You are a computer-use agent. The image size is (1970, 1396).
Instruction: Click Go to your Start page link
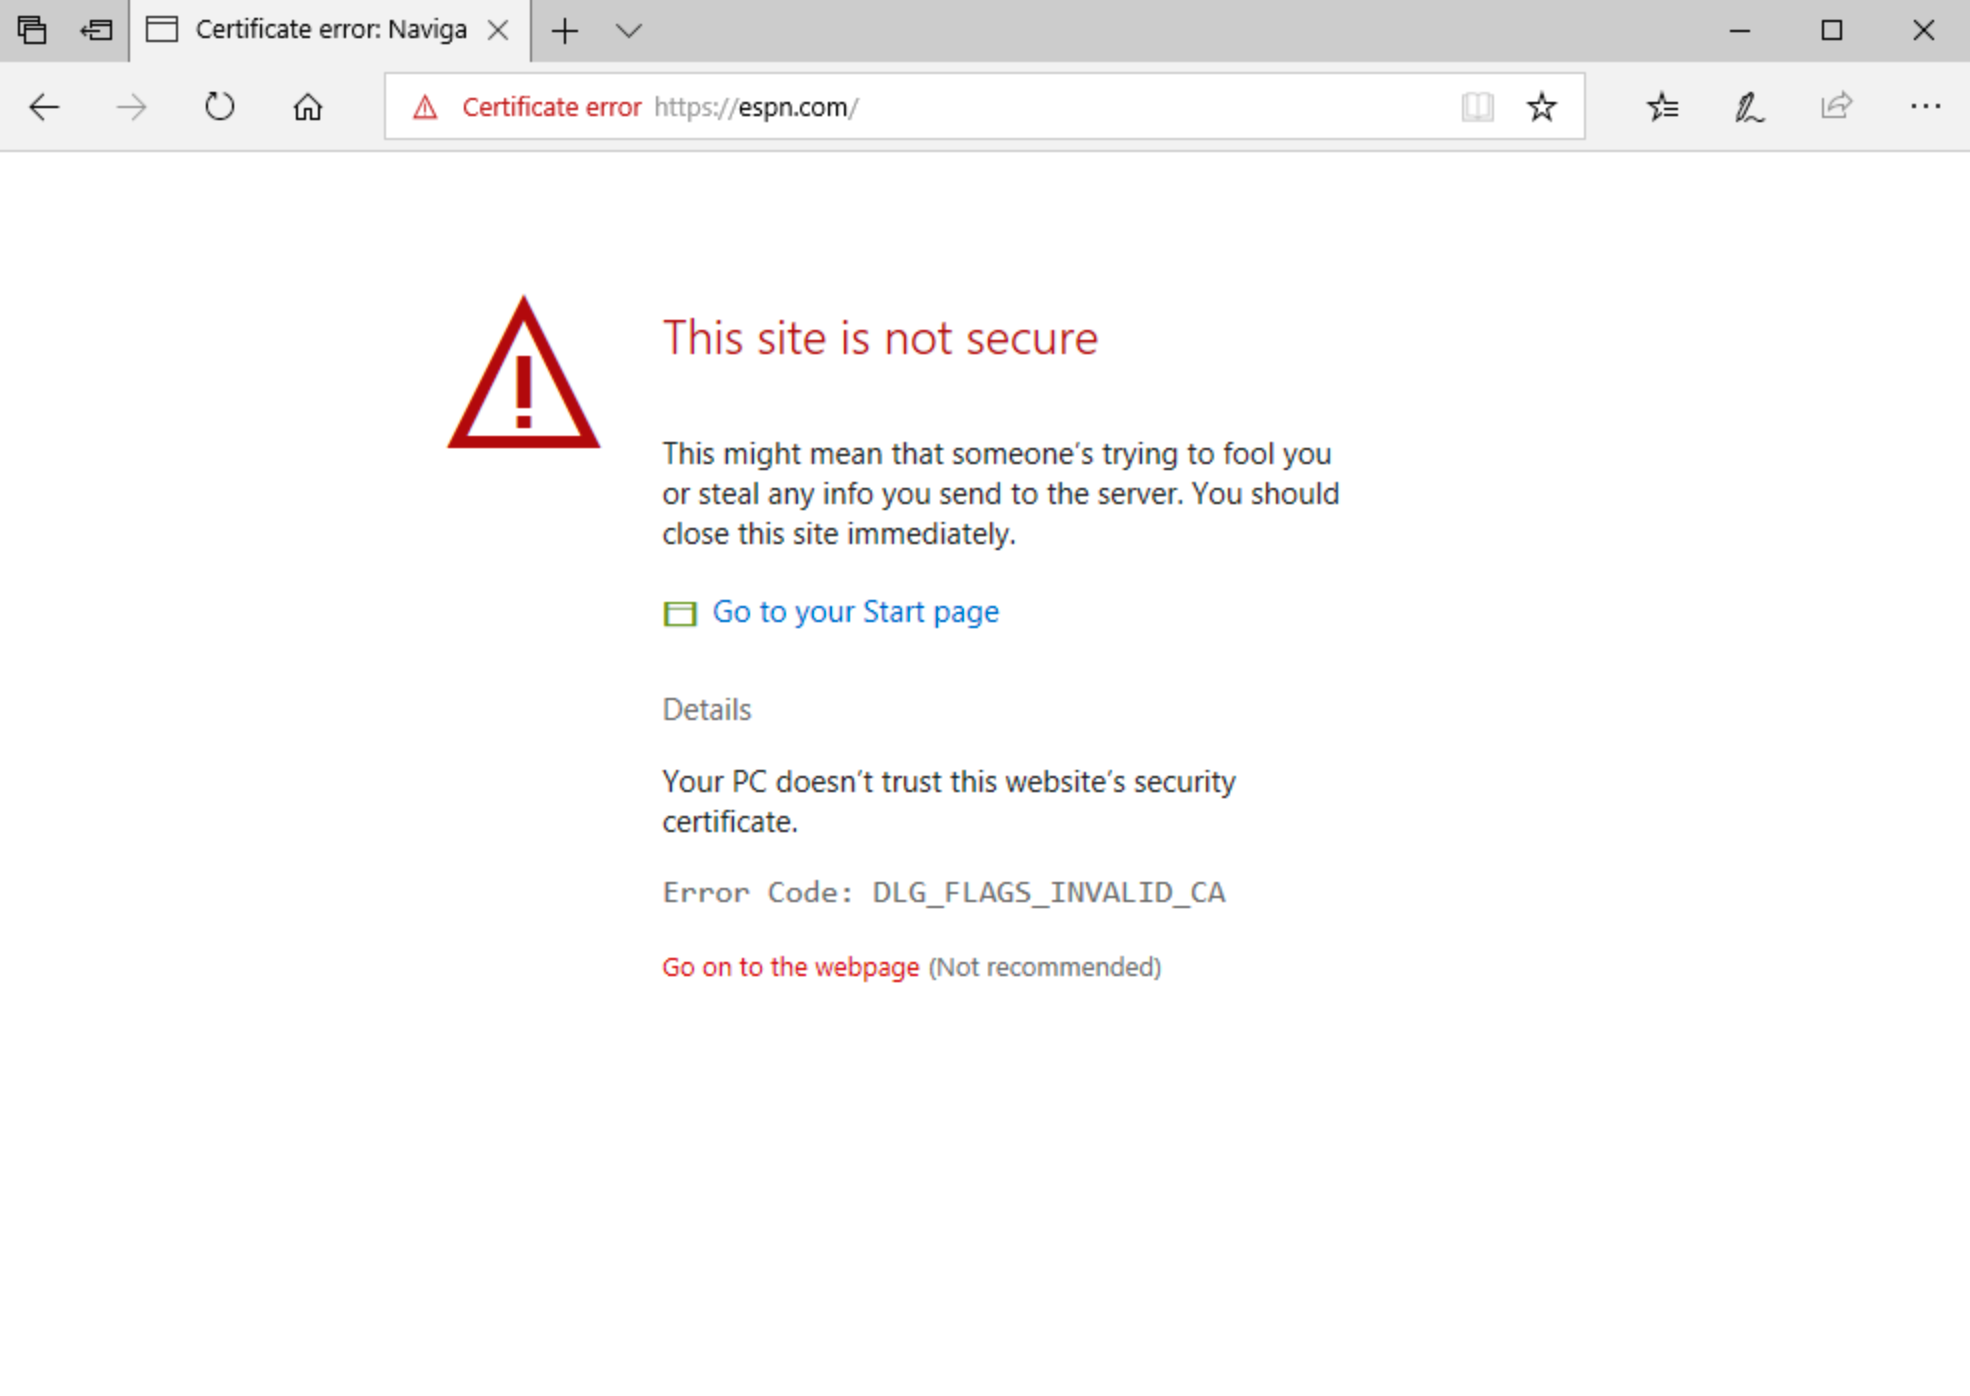pyautogui.click(x=855, y=612)
